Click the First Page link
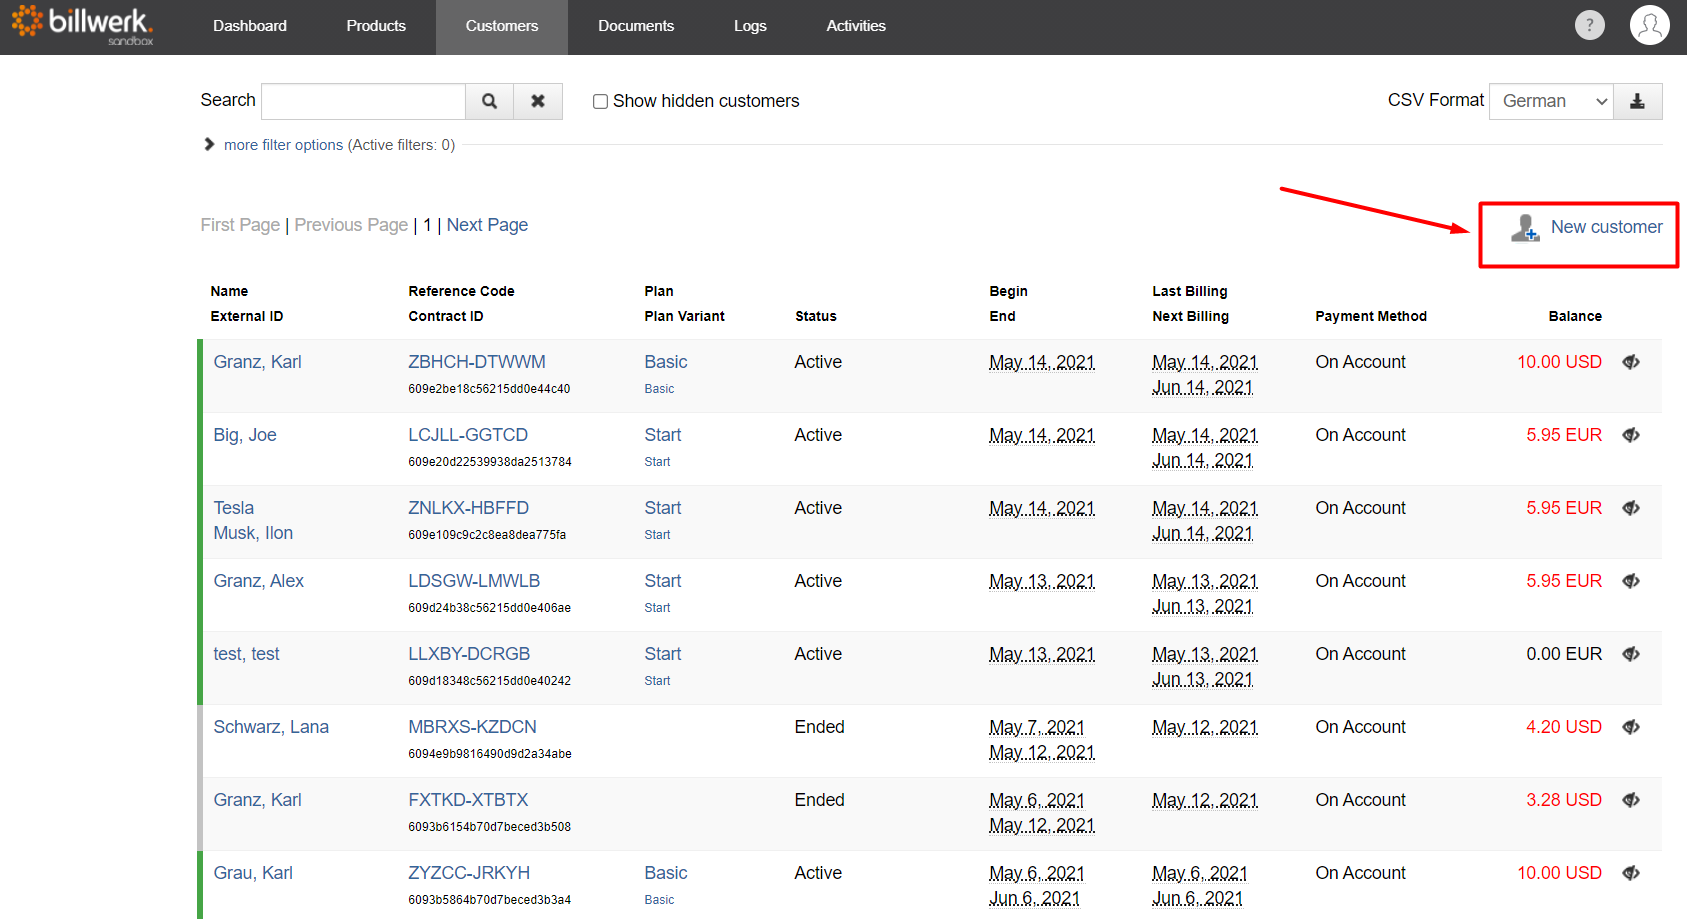 pyautogui.click(x=240, y=225)
